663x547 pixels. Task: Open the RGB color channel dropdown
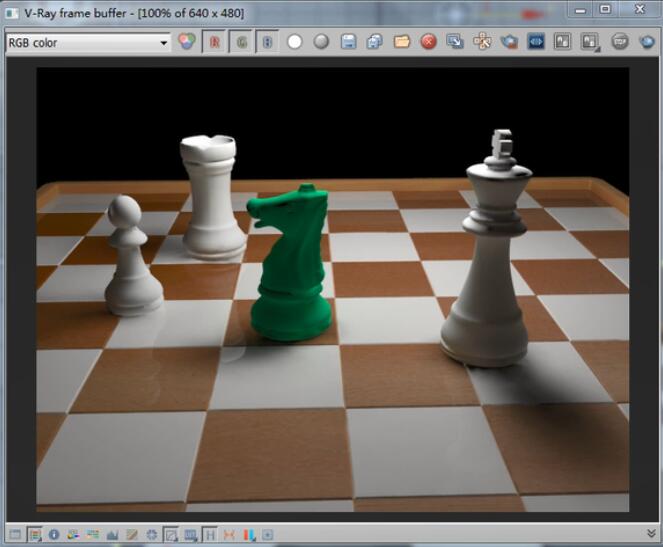coord(88,43)
